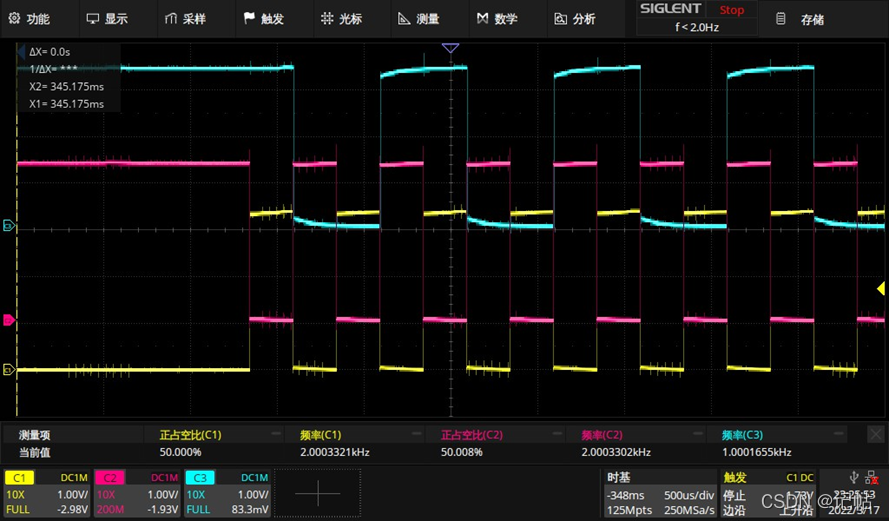The height and width of the screenshot is (521, 889).
Task: Click the network disconnected status icon
Action: tap(872, 478)
